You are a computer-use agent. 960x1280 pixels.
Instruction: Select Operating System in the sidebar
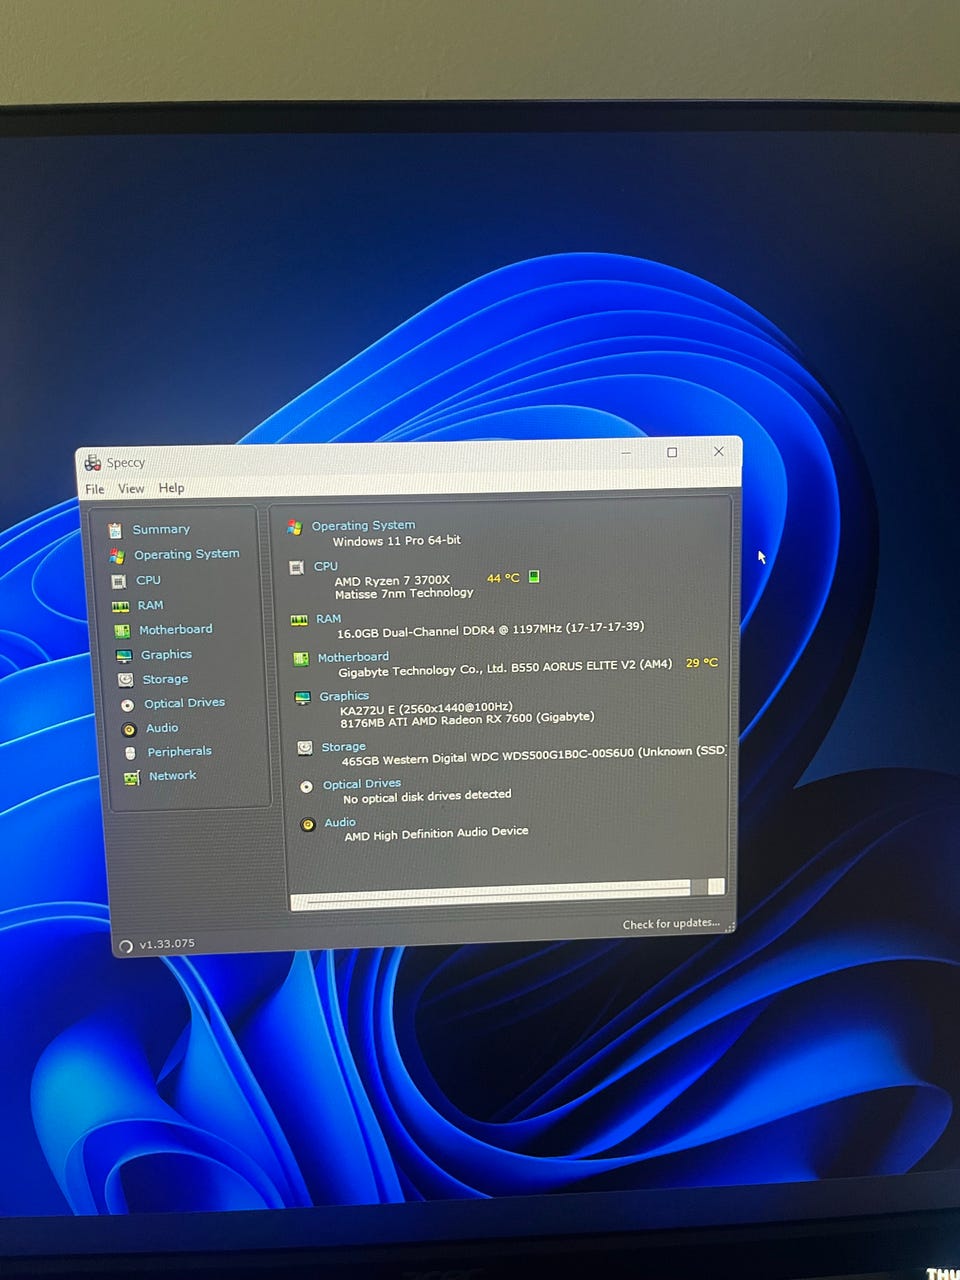click(x=187, y=554)
